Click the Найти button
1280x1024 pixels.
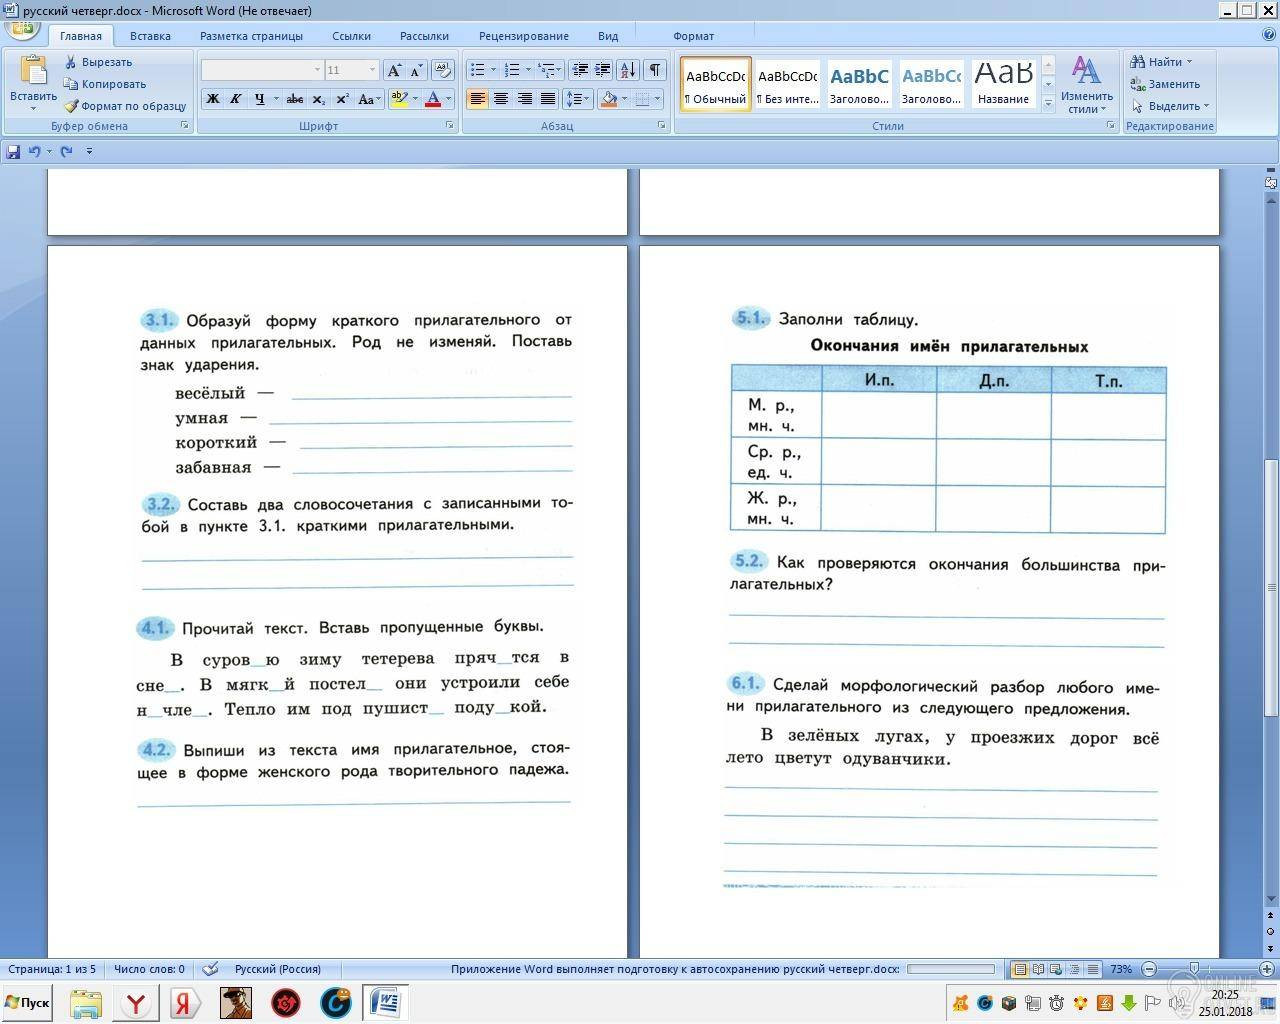coord(1165,62)
